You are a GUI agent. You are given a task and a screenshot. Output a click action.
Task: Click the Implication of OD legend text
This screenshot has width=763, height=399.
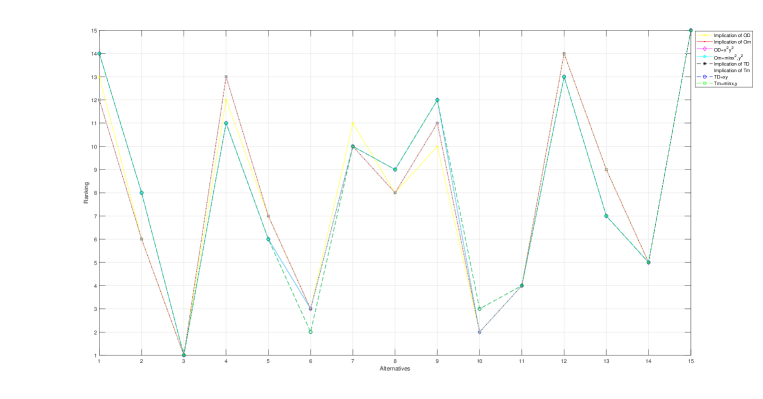(x=731, y=36)
